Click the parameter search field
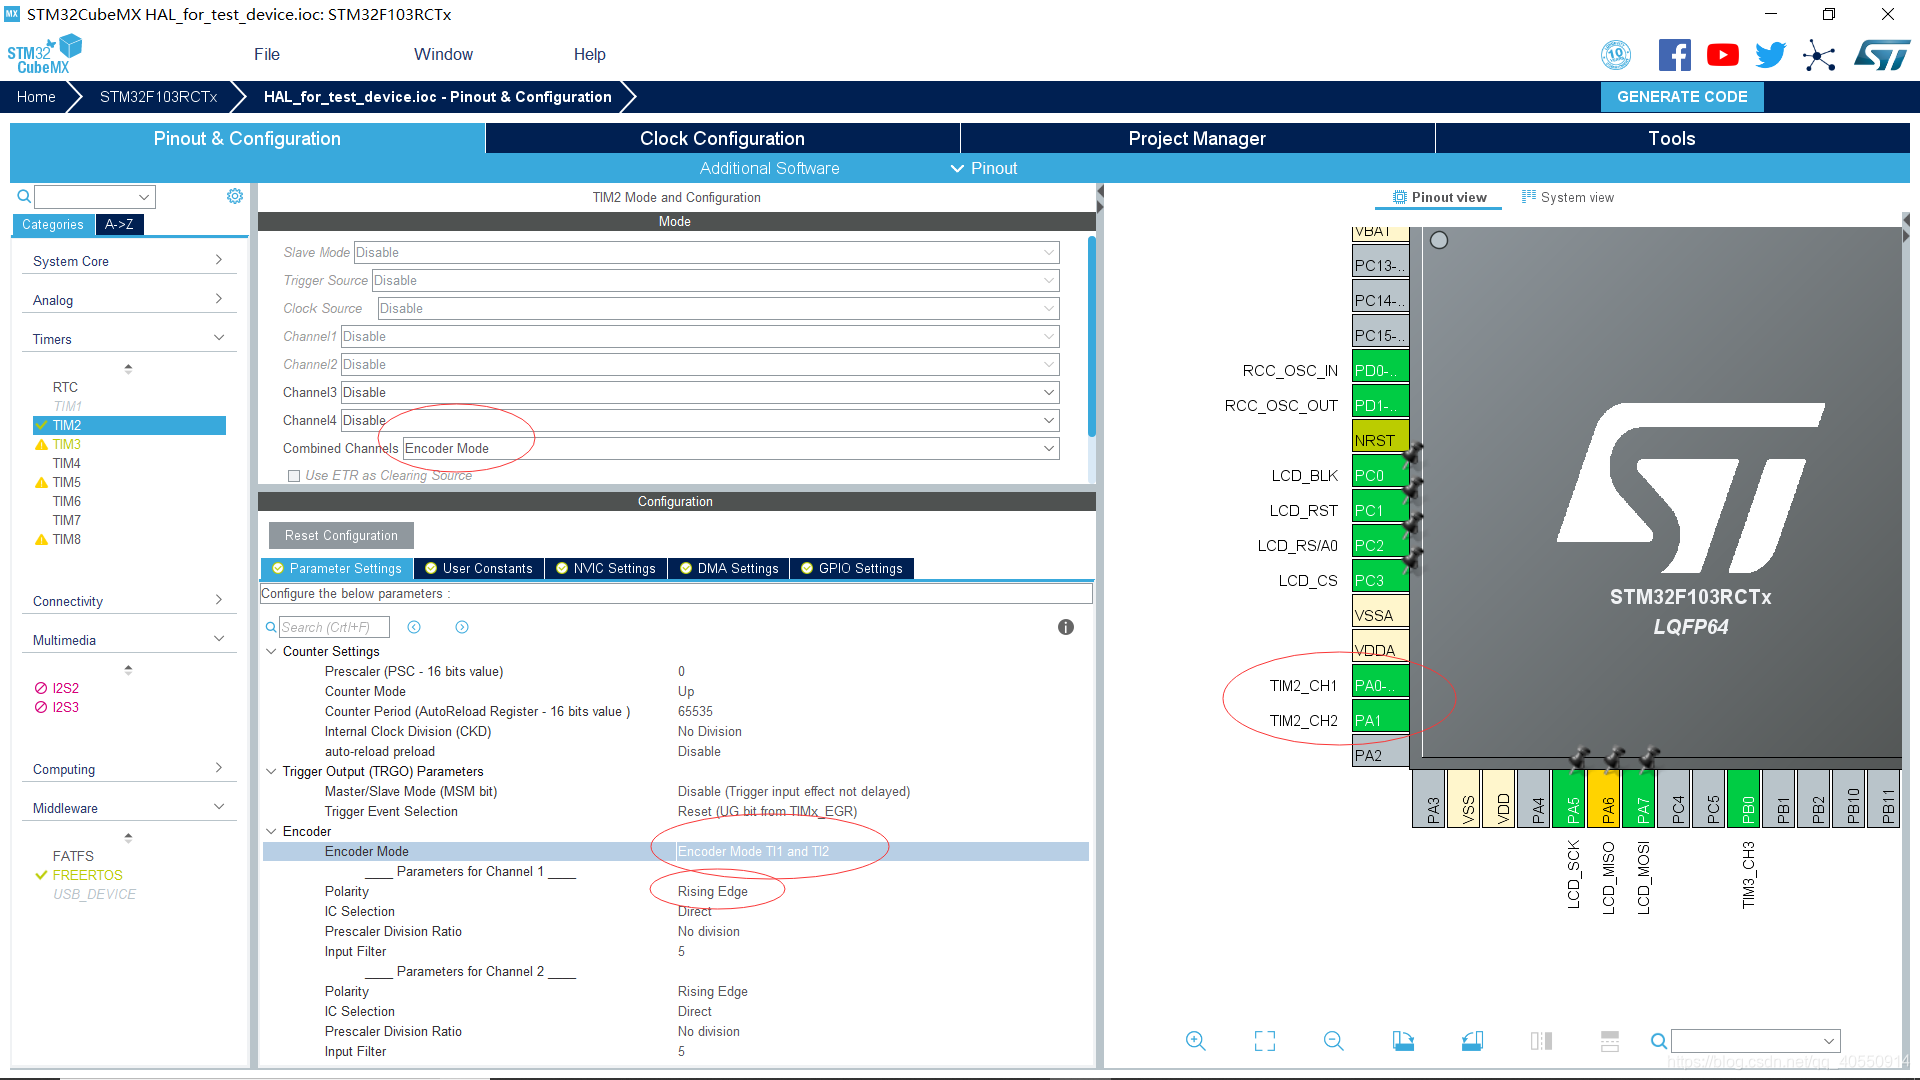The height and width of the screenshot is (1080, 1920). point(332,627)
